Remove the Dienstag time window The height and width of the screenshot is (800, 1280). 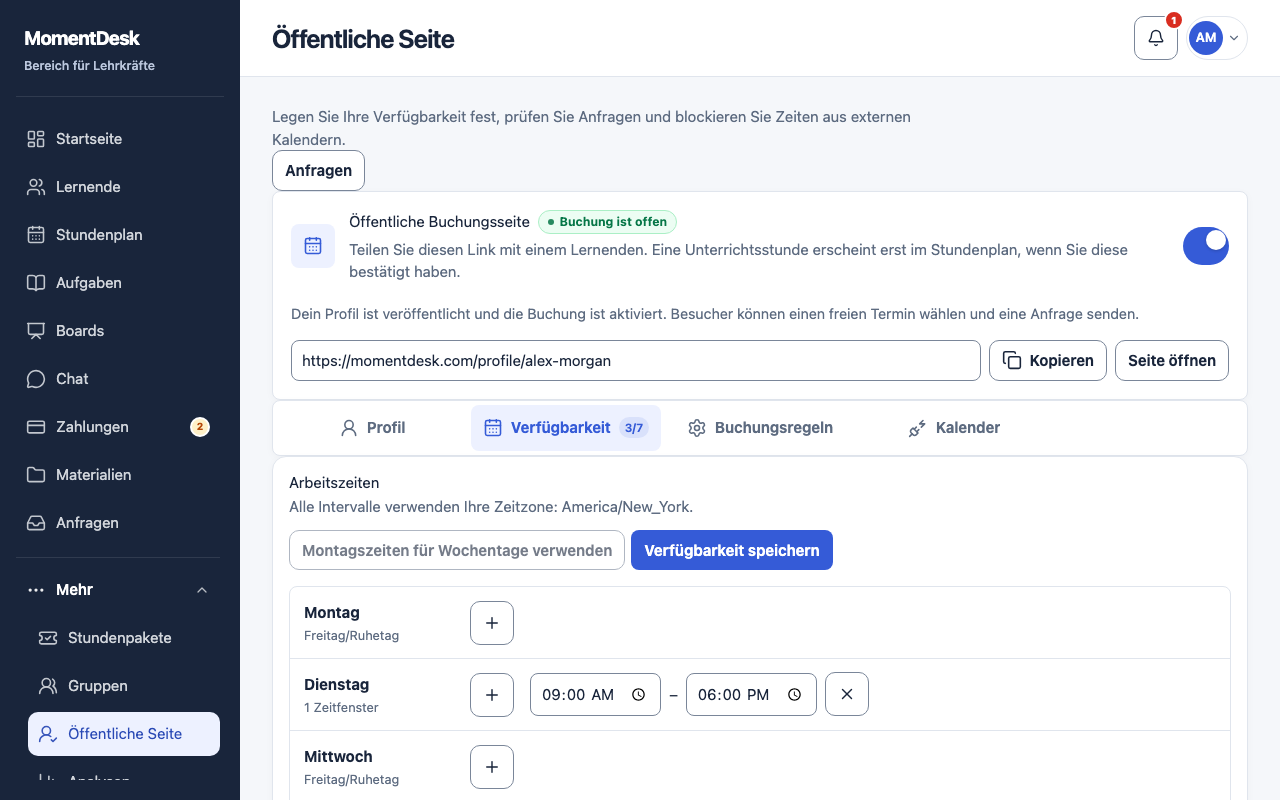tap(847, 695)
